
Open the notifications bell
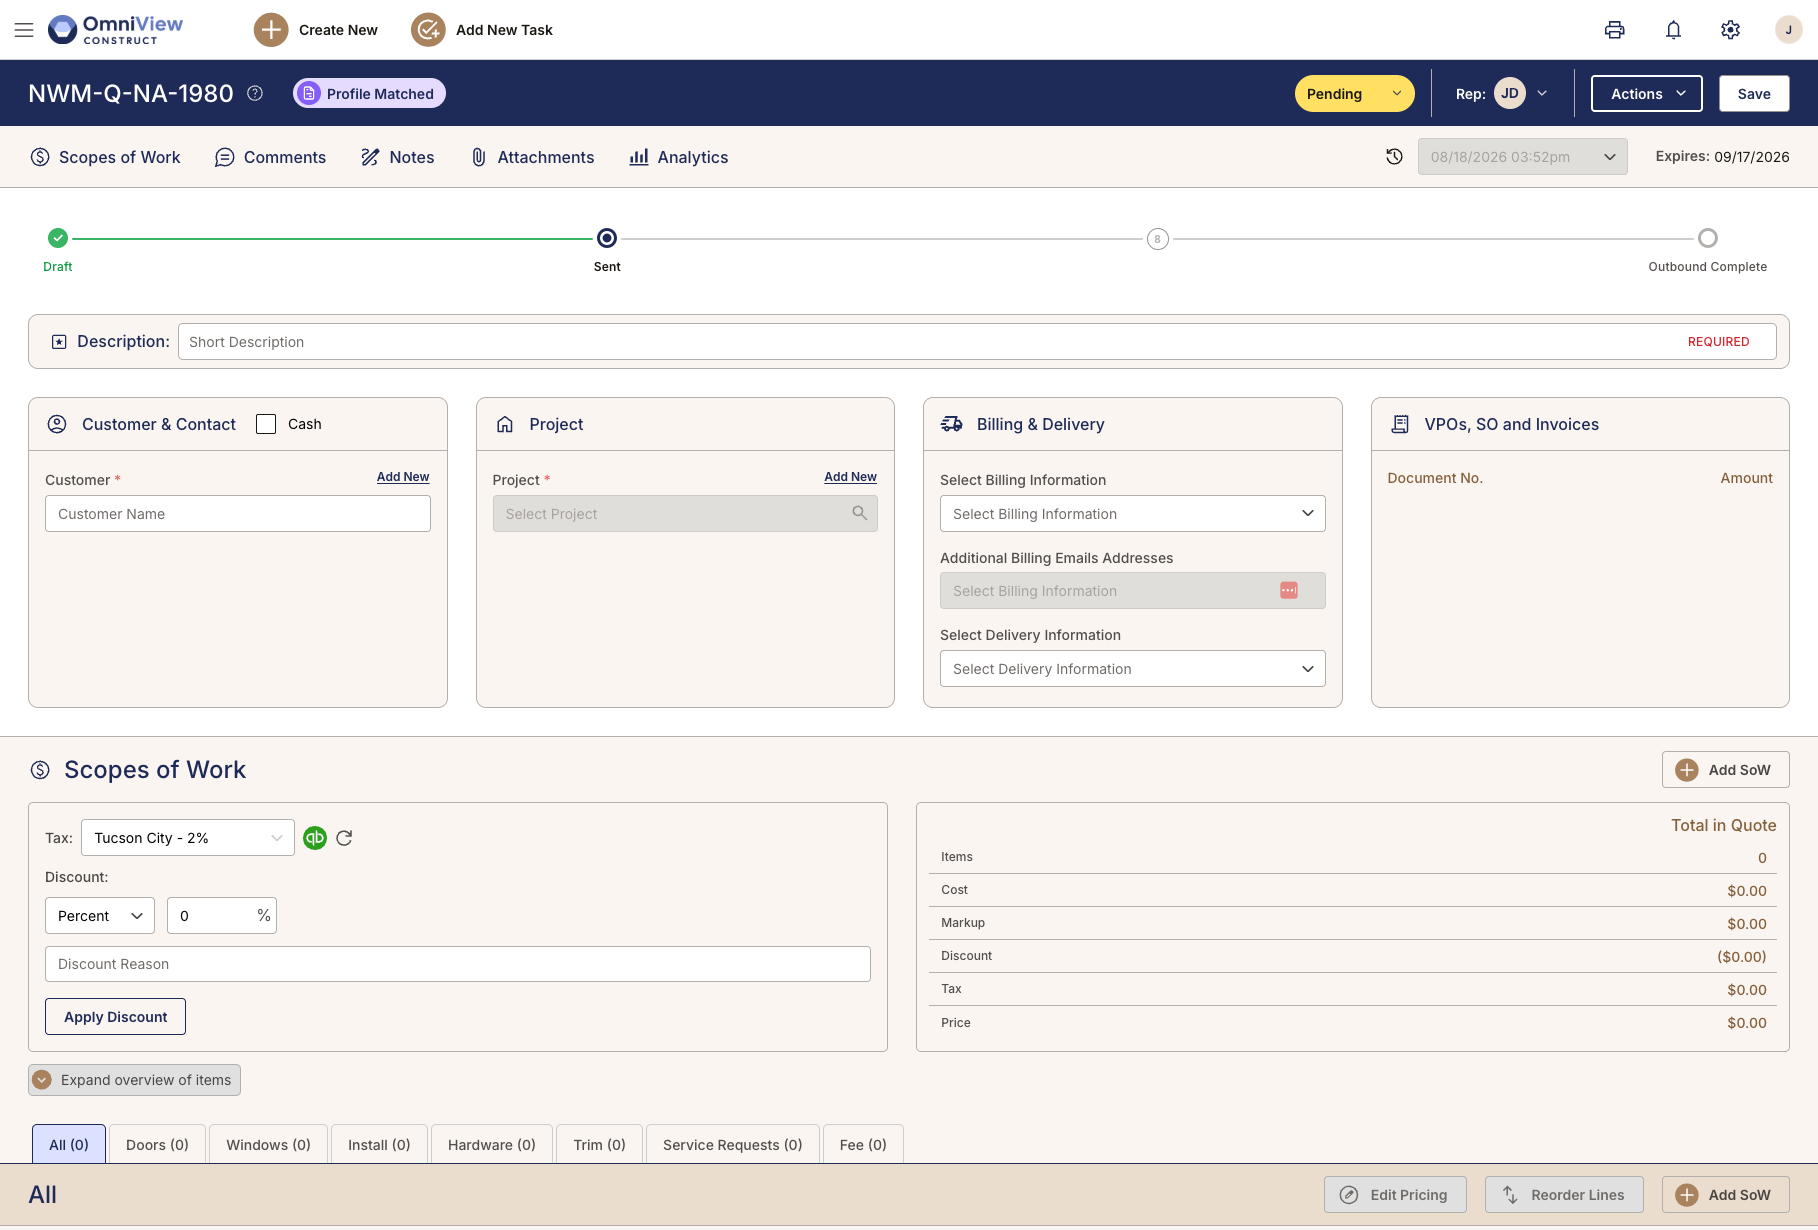coord(1673,30)
